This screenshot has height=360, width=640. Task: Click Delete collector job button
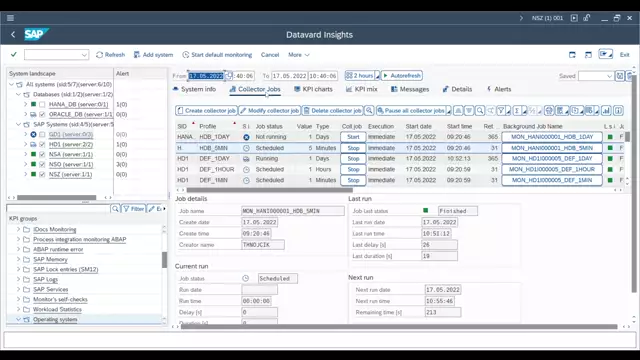click(x=333, y=111)
